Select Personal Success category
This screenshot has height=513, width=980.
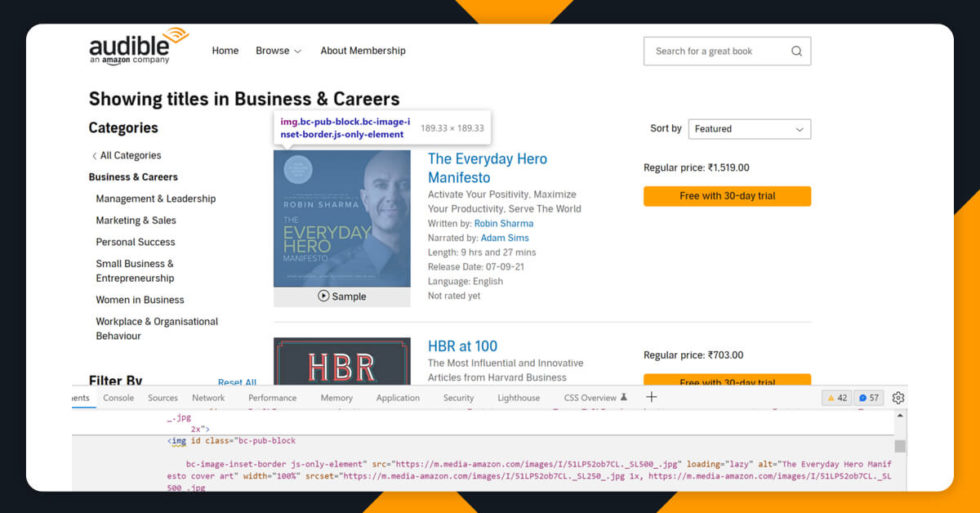pos(135,242)
